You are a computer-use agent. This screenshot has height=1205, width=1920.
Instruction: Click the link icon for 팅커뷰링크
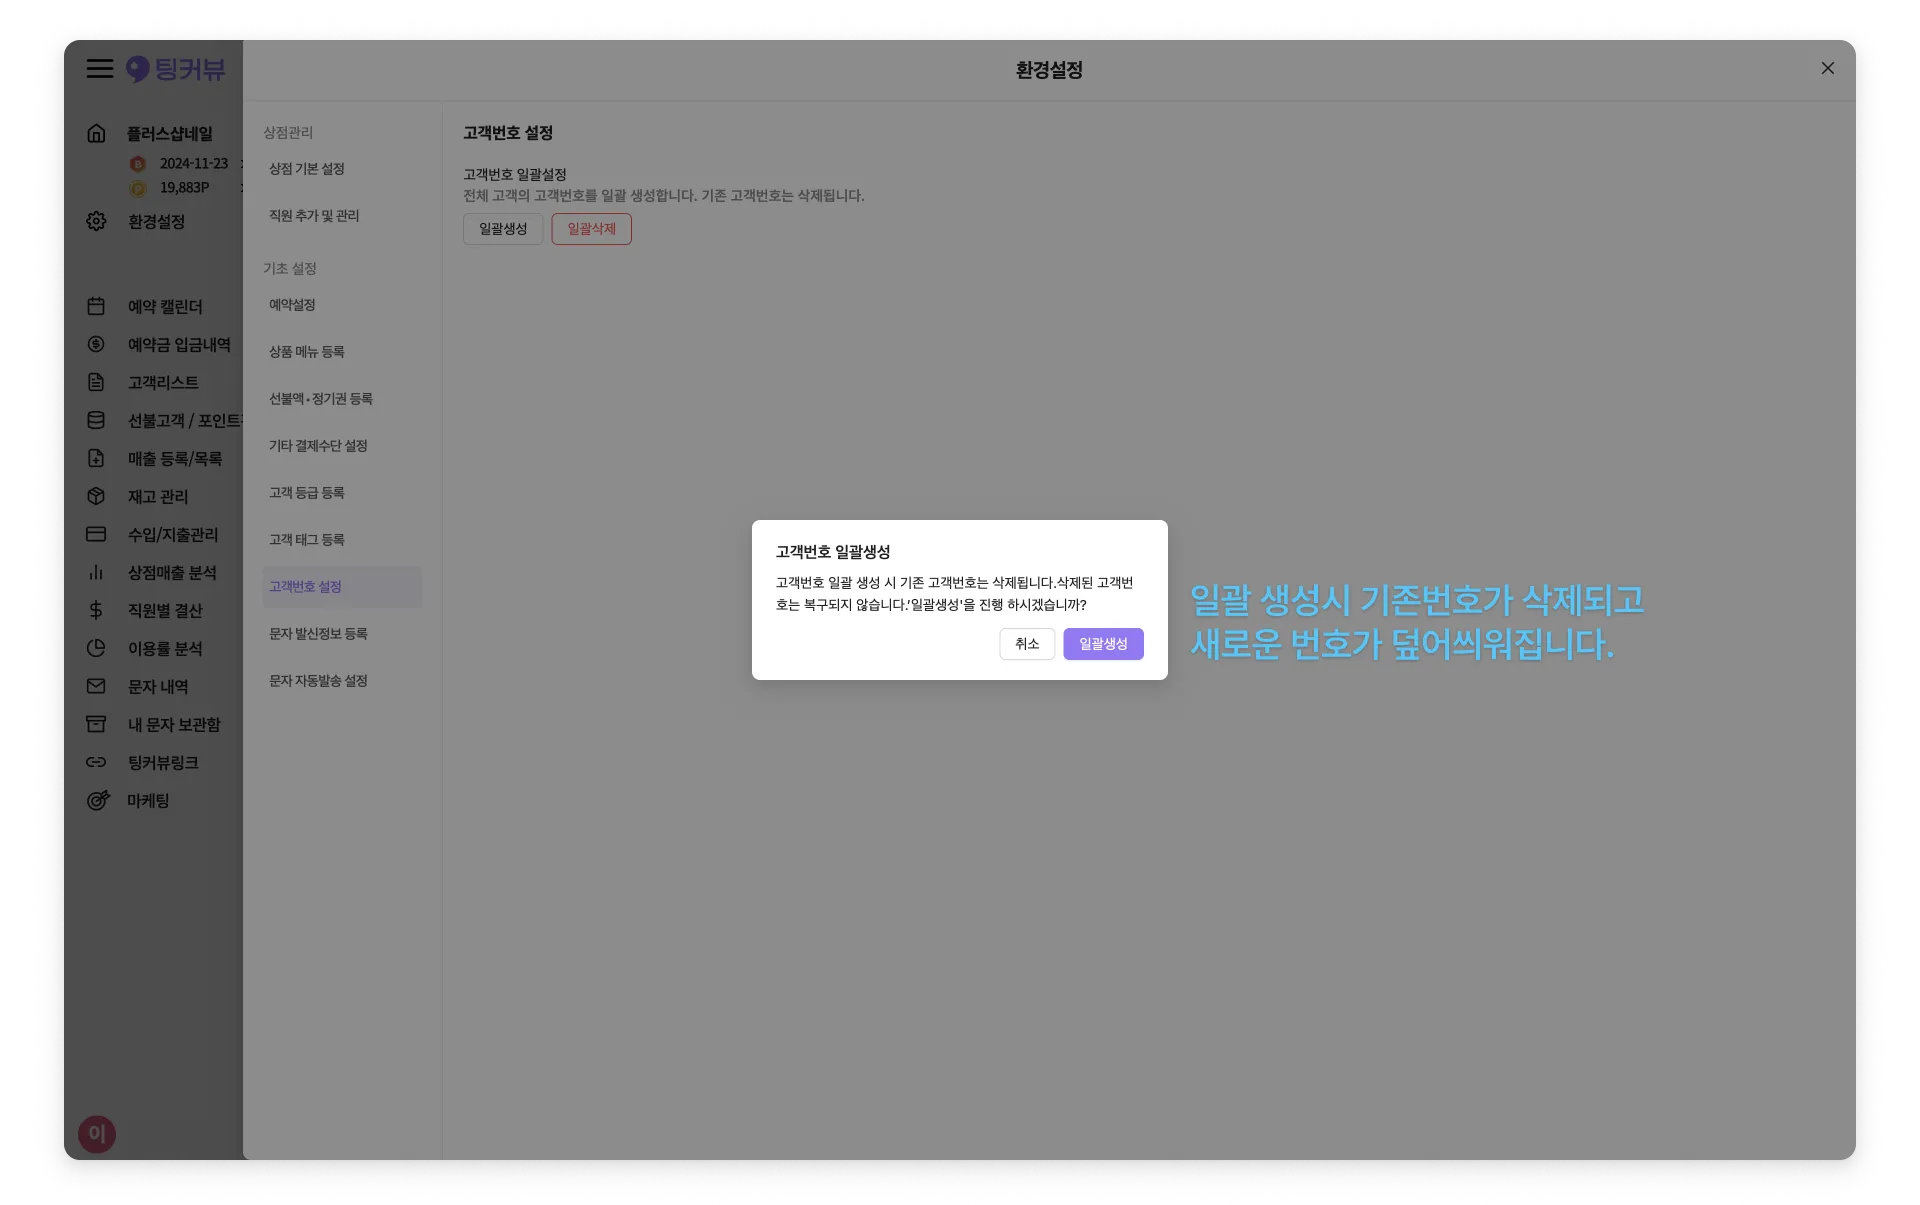[x=96, y=762]
